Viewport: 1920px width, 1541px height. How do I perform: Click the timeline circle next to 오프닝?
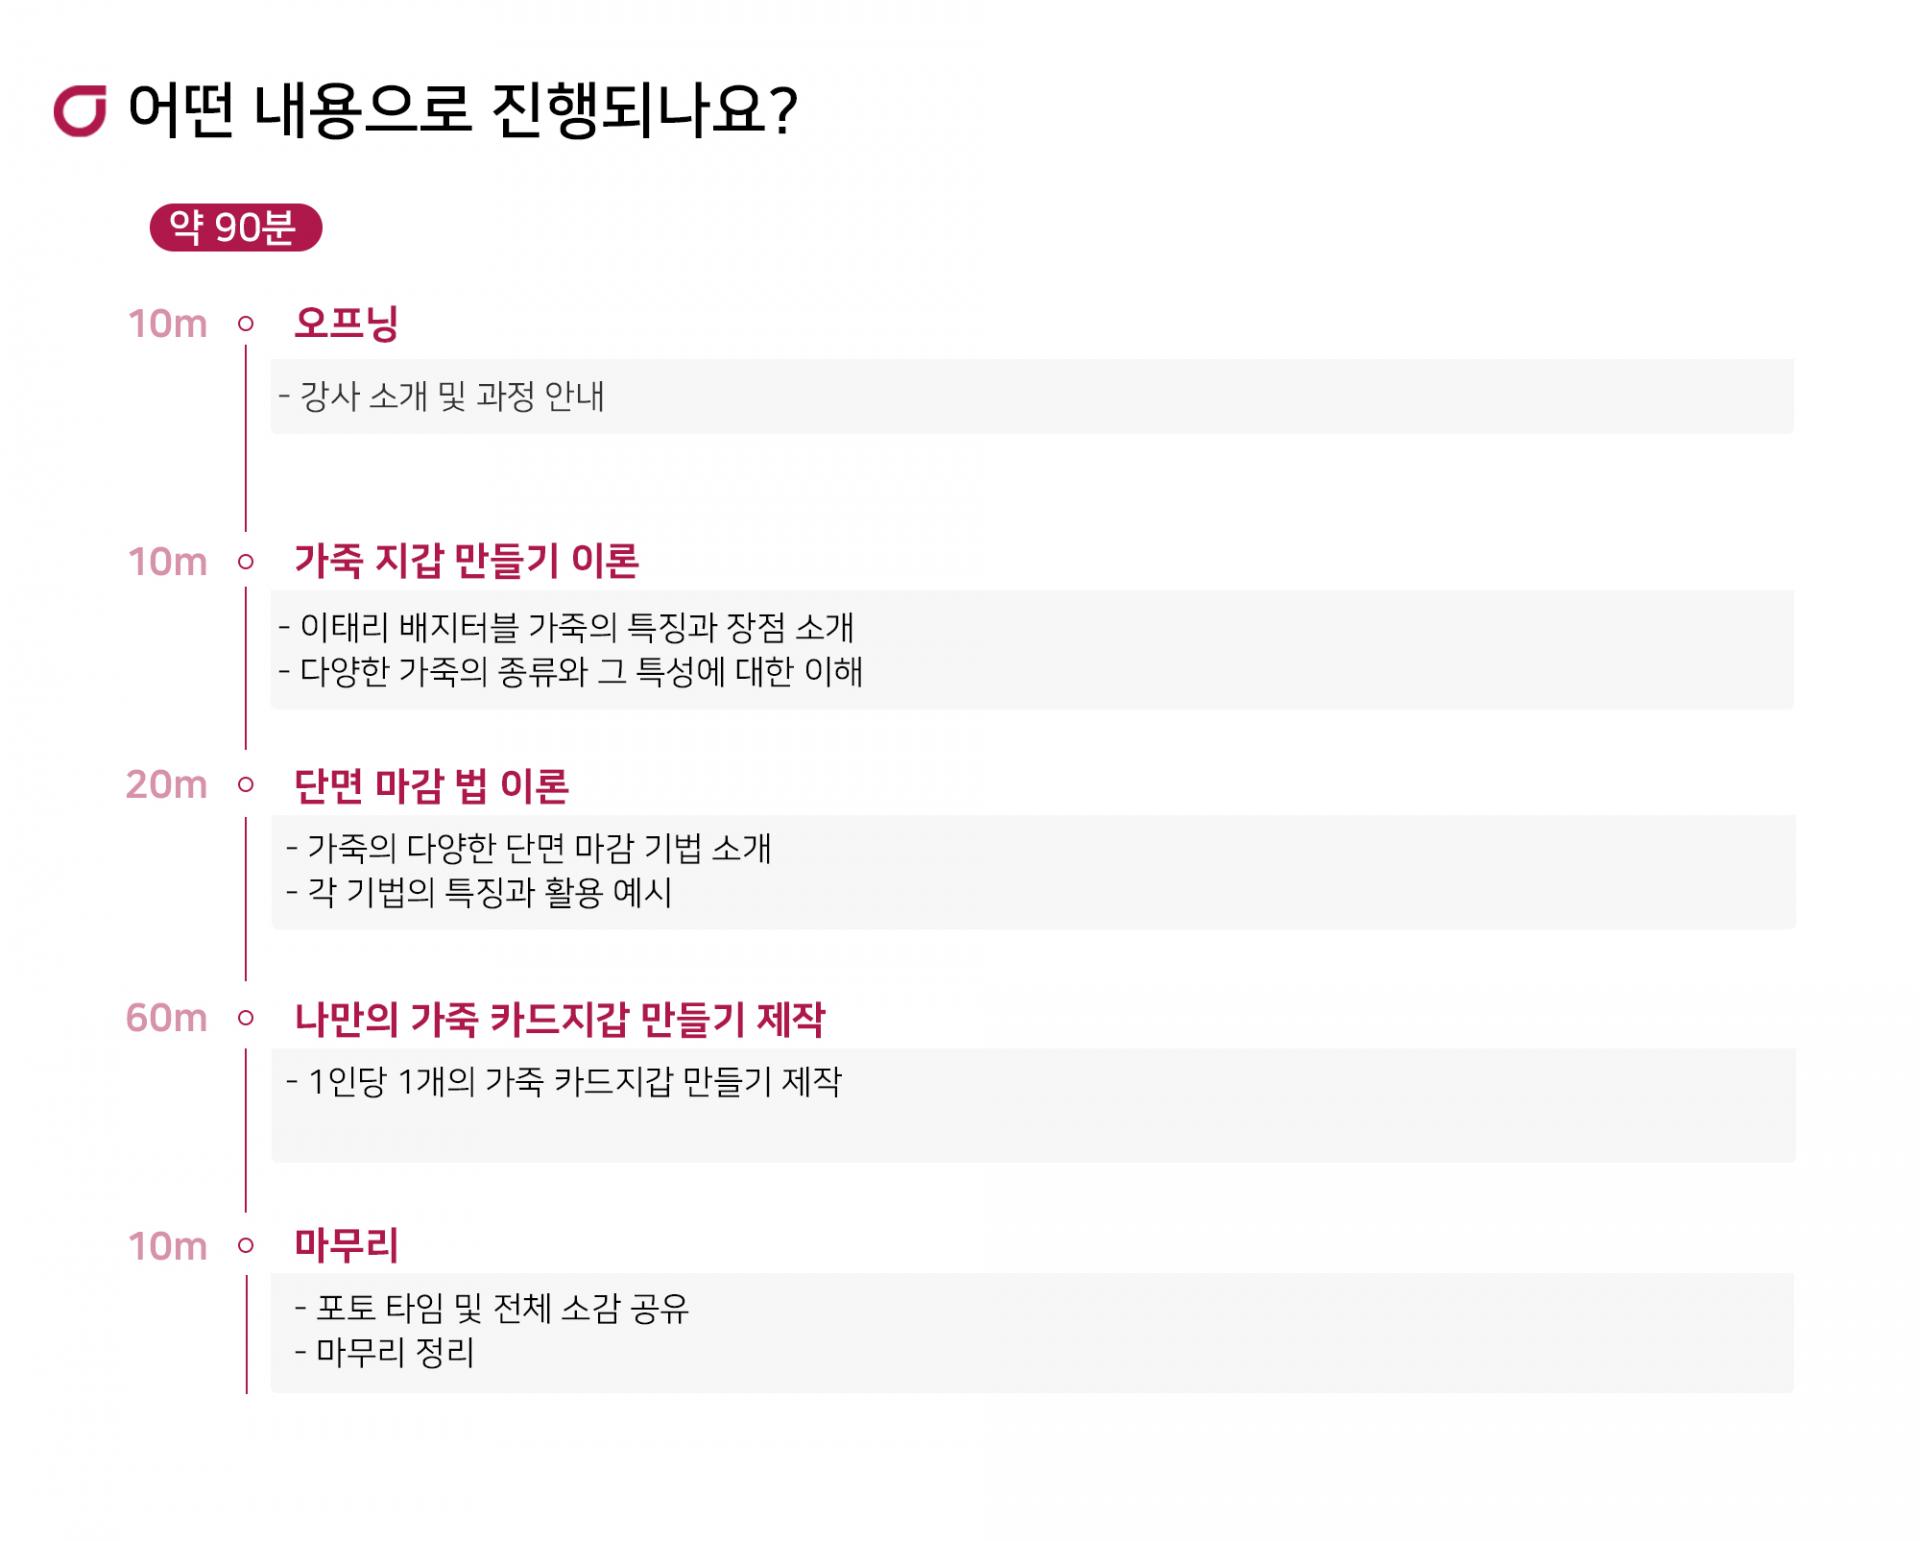[x=246, y=324]
